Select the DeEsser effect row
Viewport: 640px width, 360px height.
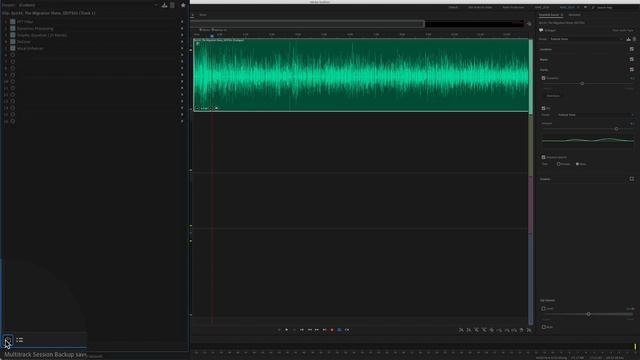tap(94, 41)
